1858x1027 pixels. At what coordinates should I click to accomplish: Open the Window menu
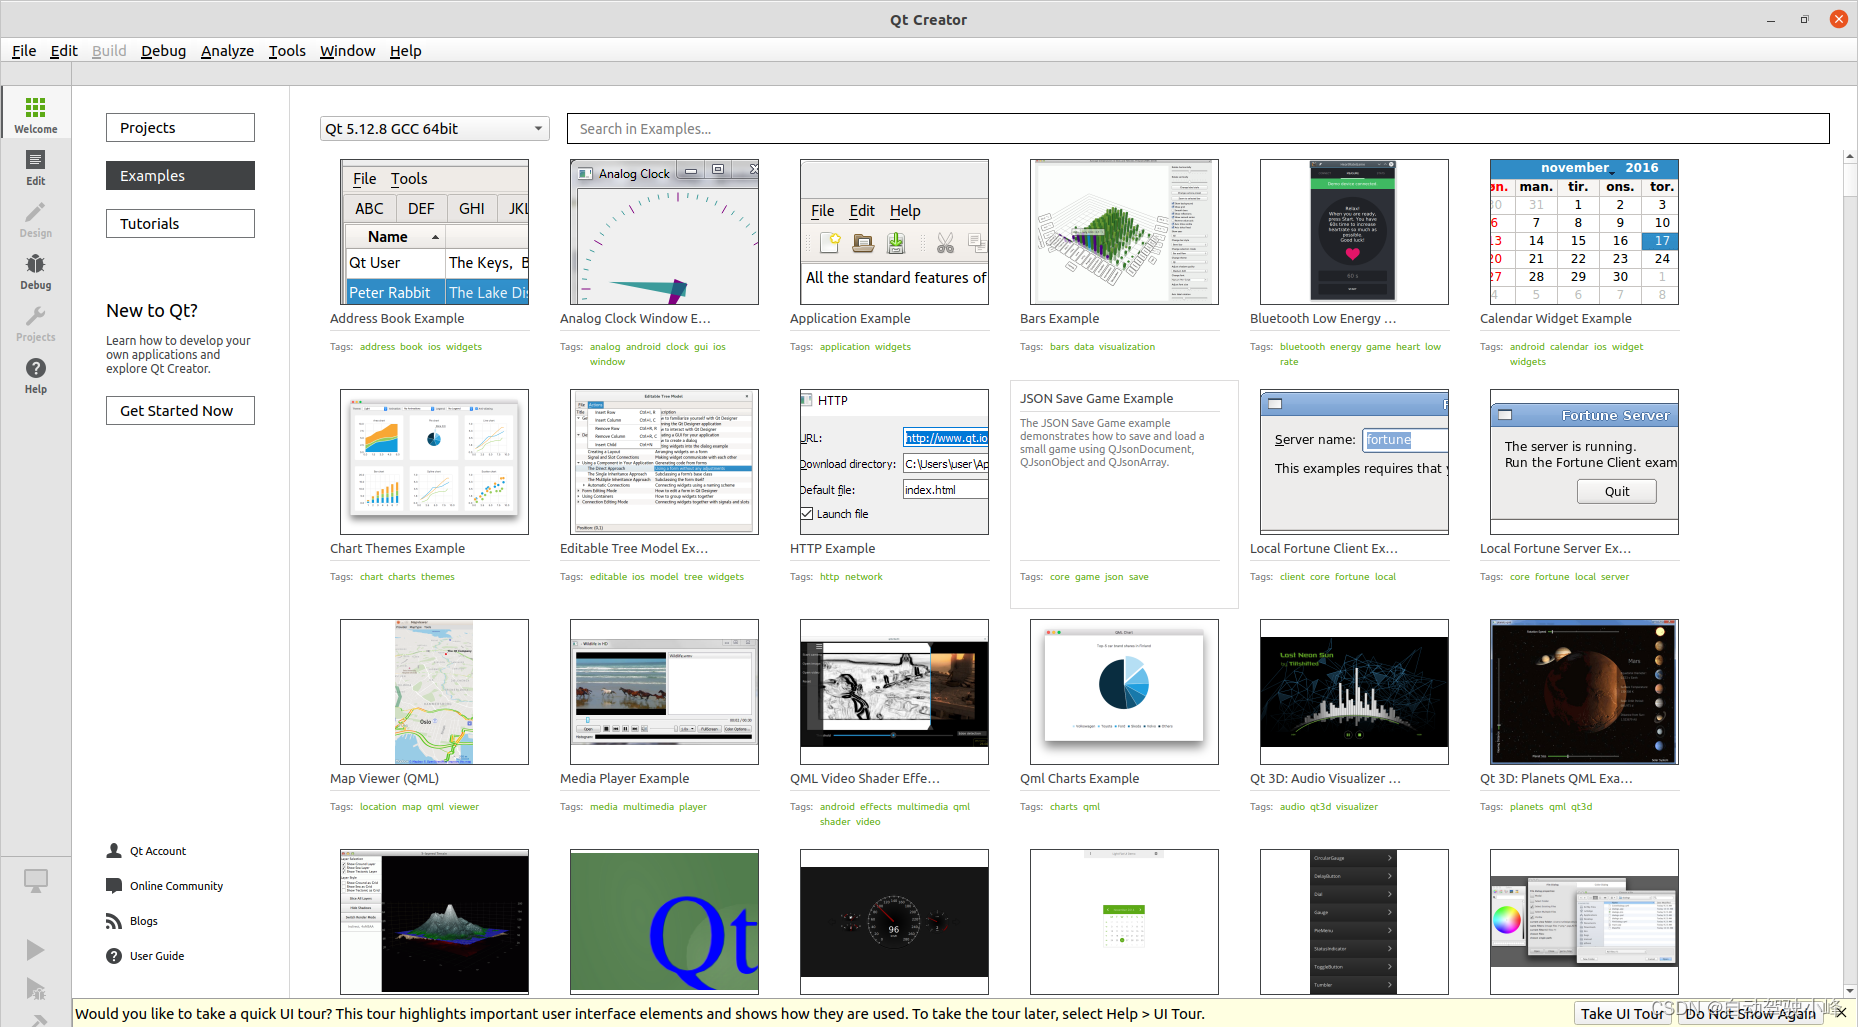pos(347,50)
